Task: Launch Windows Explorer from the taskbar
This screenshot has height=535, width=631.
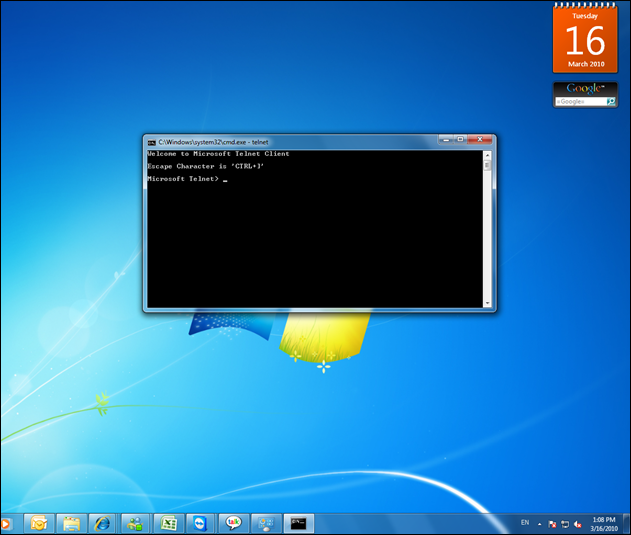Action: 71,524
